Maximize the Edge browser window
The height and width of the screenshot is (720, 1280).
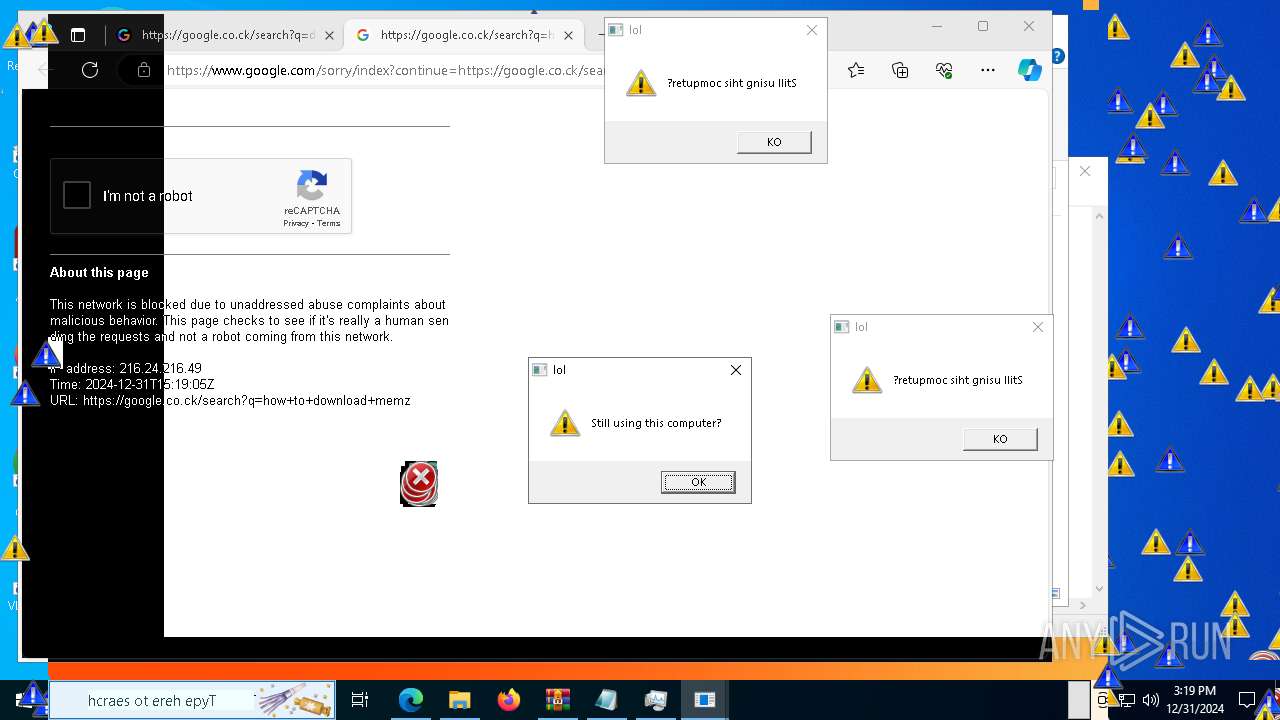click(983, 26)
